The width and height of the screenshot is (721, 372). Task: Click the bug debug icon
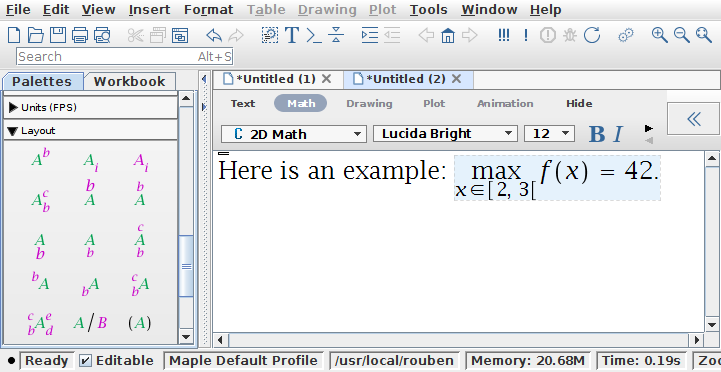coord(570,35)
